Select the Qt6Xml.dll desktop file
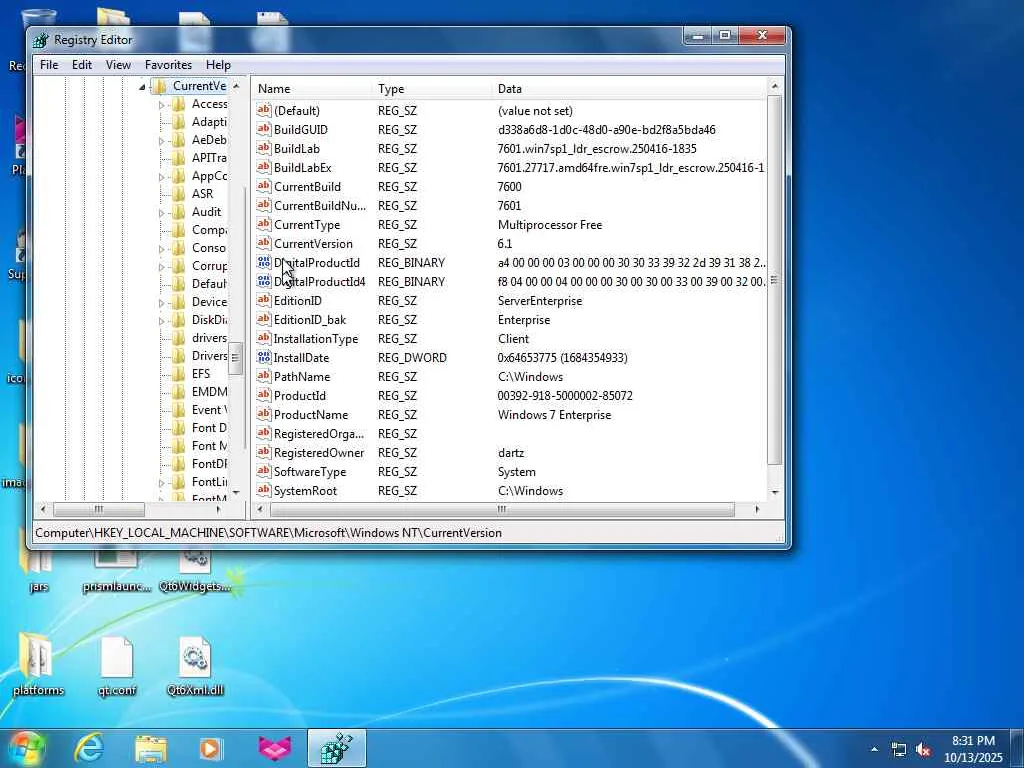This screenshot has height=768, width=1024. pyautogui.click(x=195, y=667)
